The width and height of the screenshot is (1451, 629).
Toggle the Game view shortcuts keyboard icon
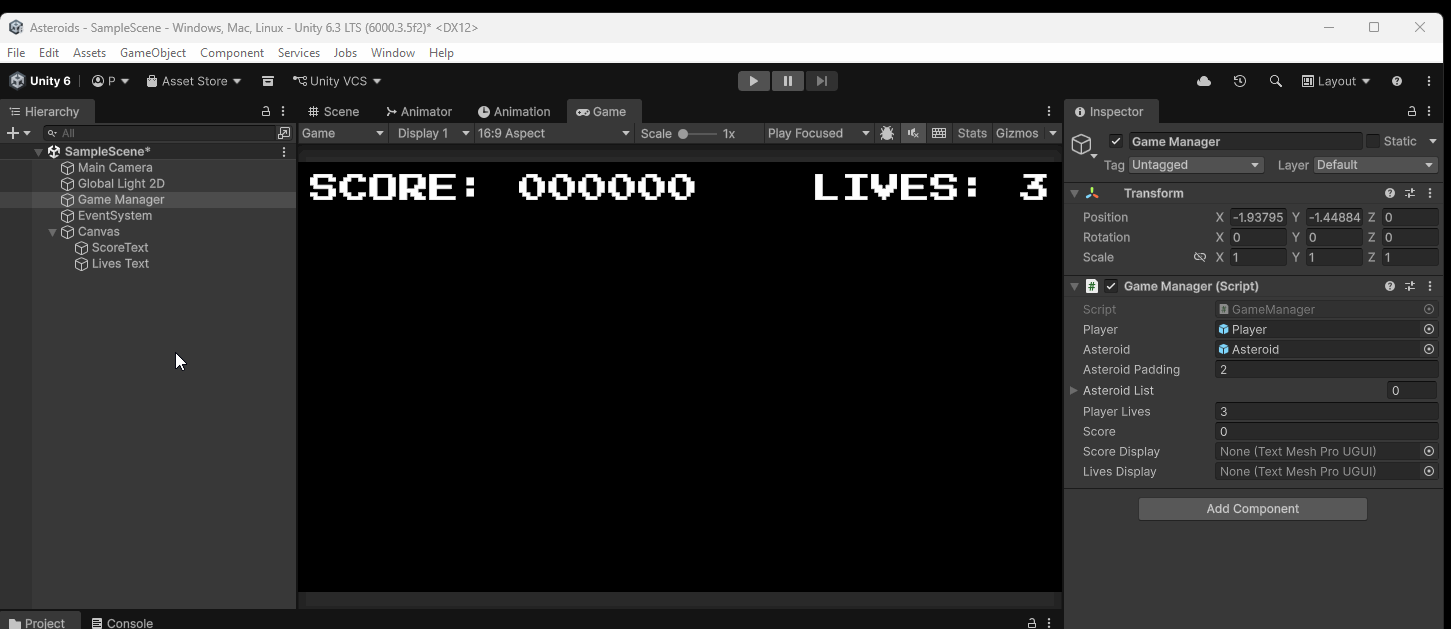[x=939, y=133]
